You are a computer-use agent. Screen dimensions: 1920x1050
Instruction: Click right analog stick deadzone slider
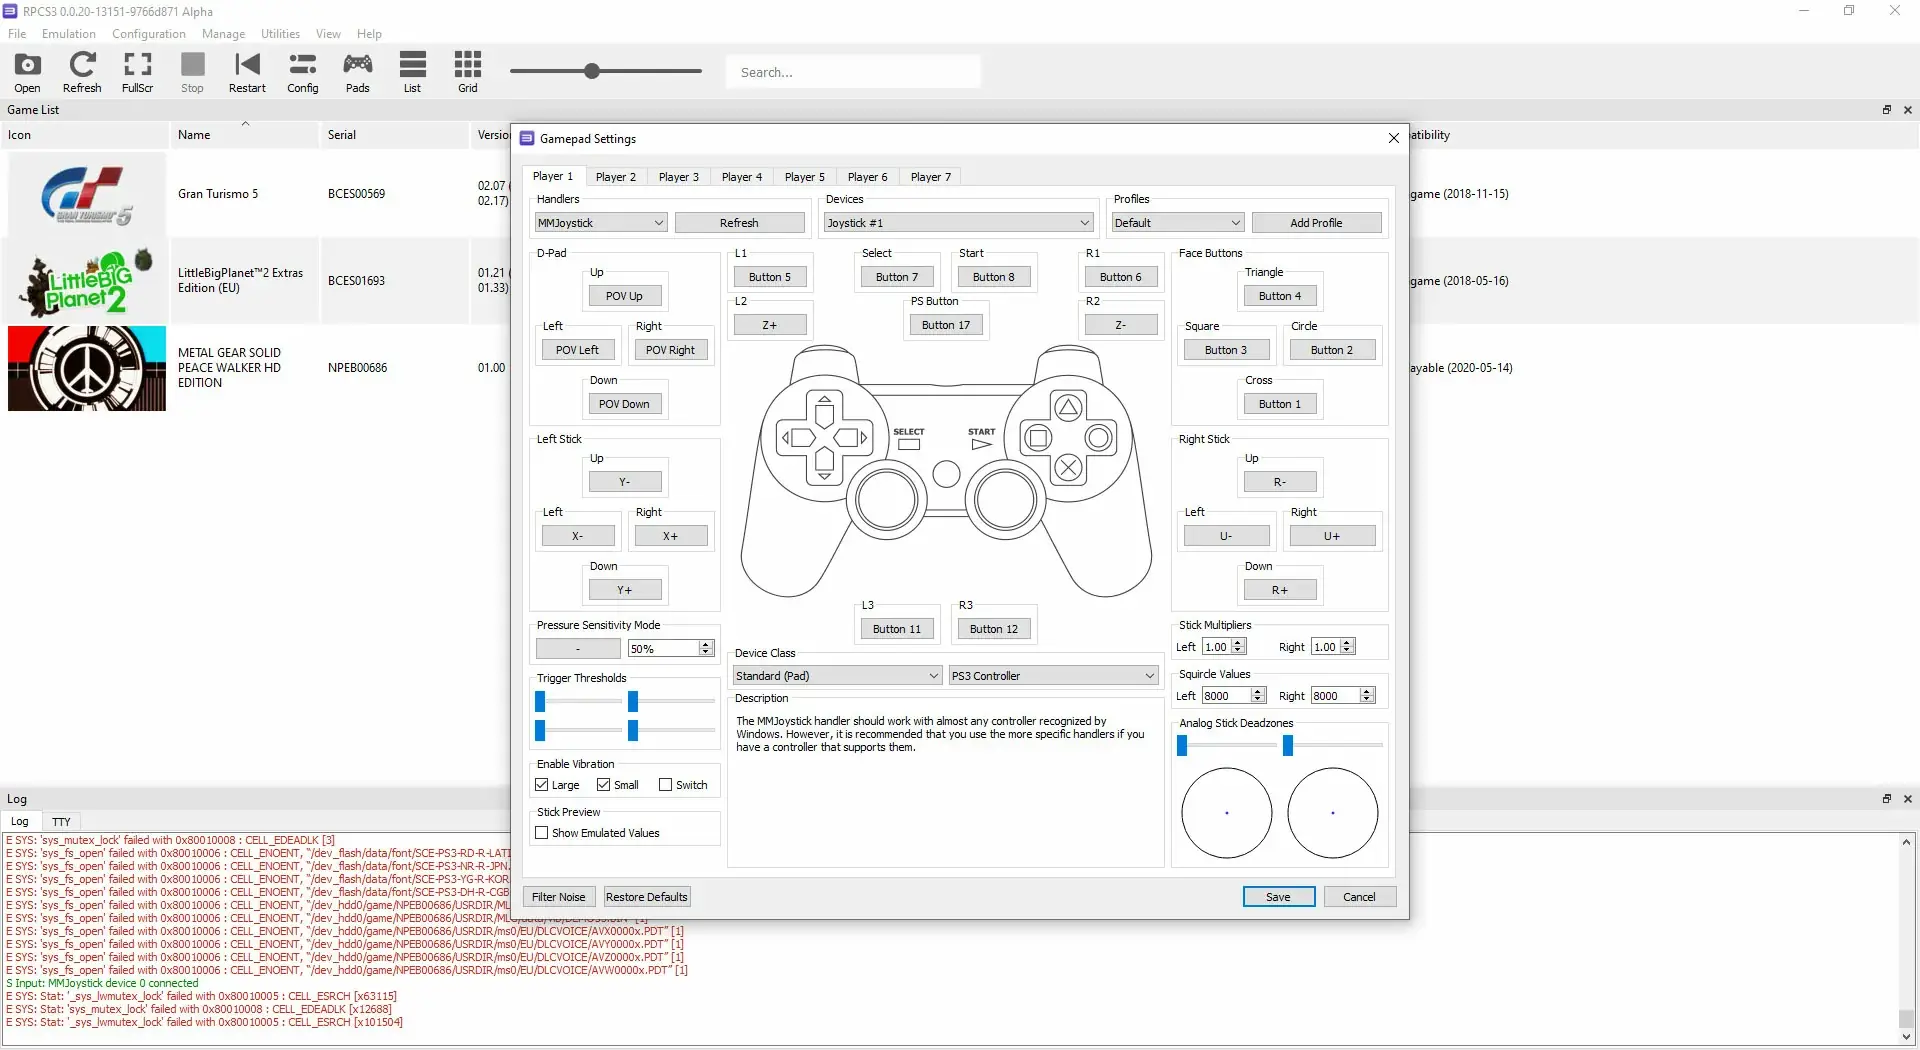[x=1288, y=746]
